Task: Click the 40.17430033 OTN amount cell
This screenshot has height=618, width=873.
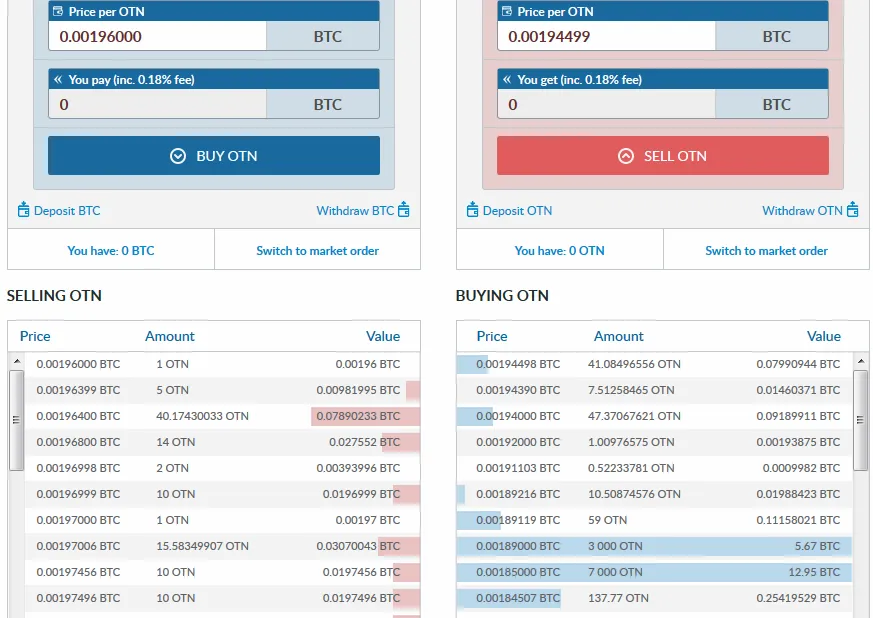Action: tap(202, 416)
